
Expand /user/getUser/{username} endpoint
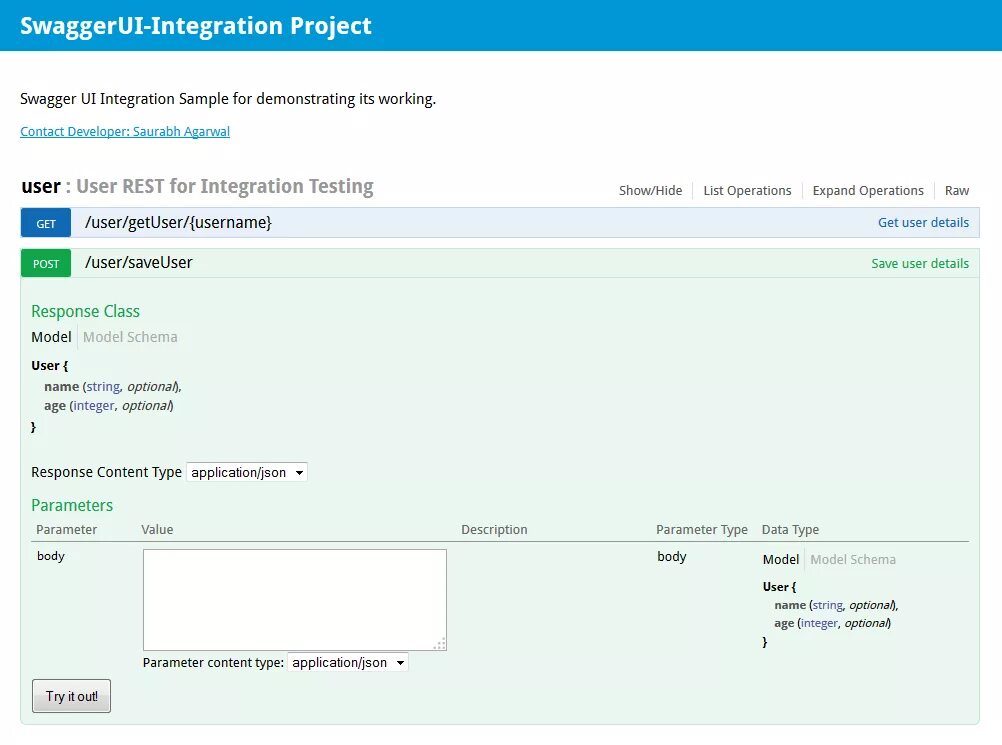[x=178, y=222]
